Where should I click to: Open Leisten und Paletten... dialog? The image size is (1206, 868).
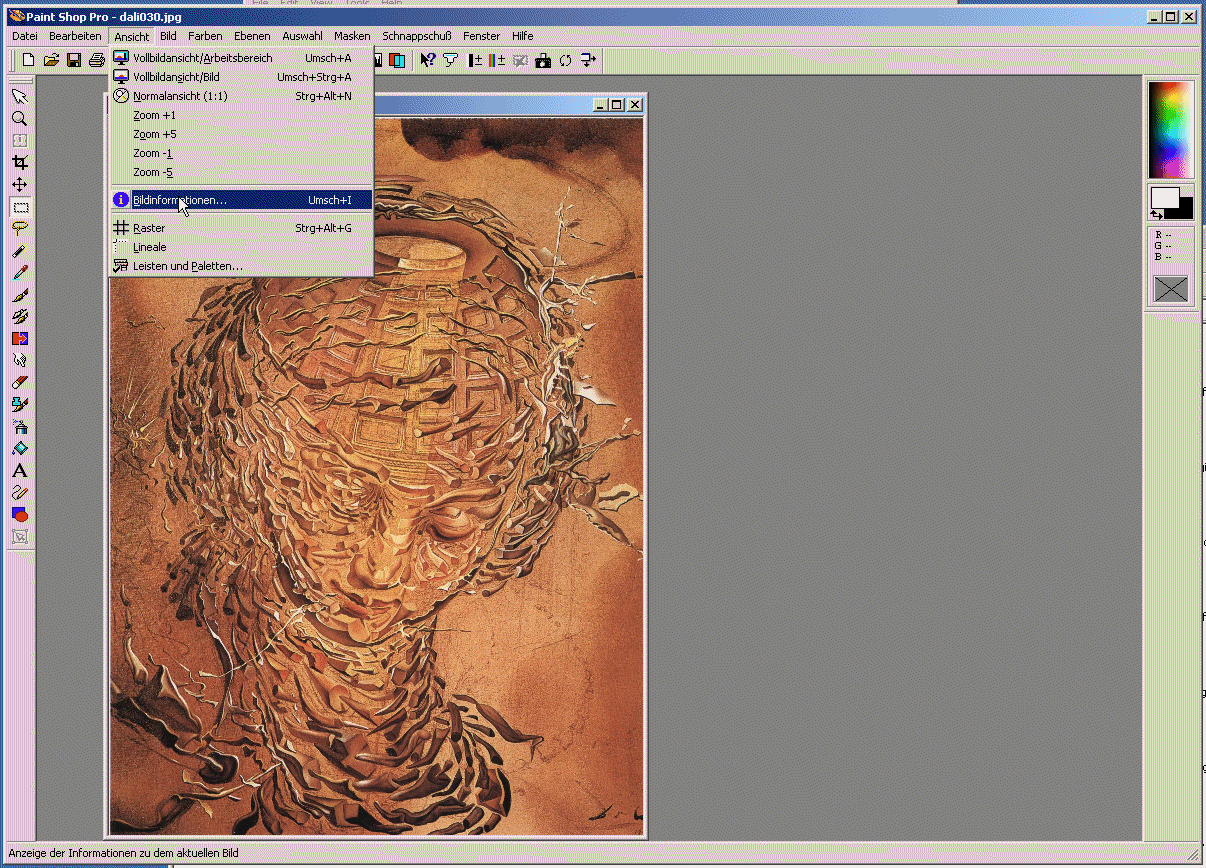pos(241,266)
